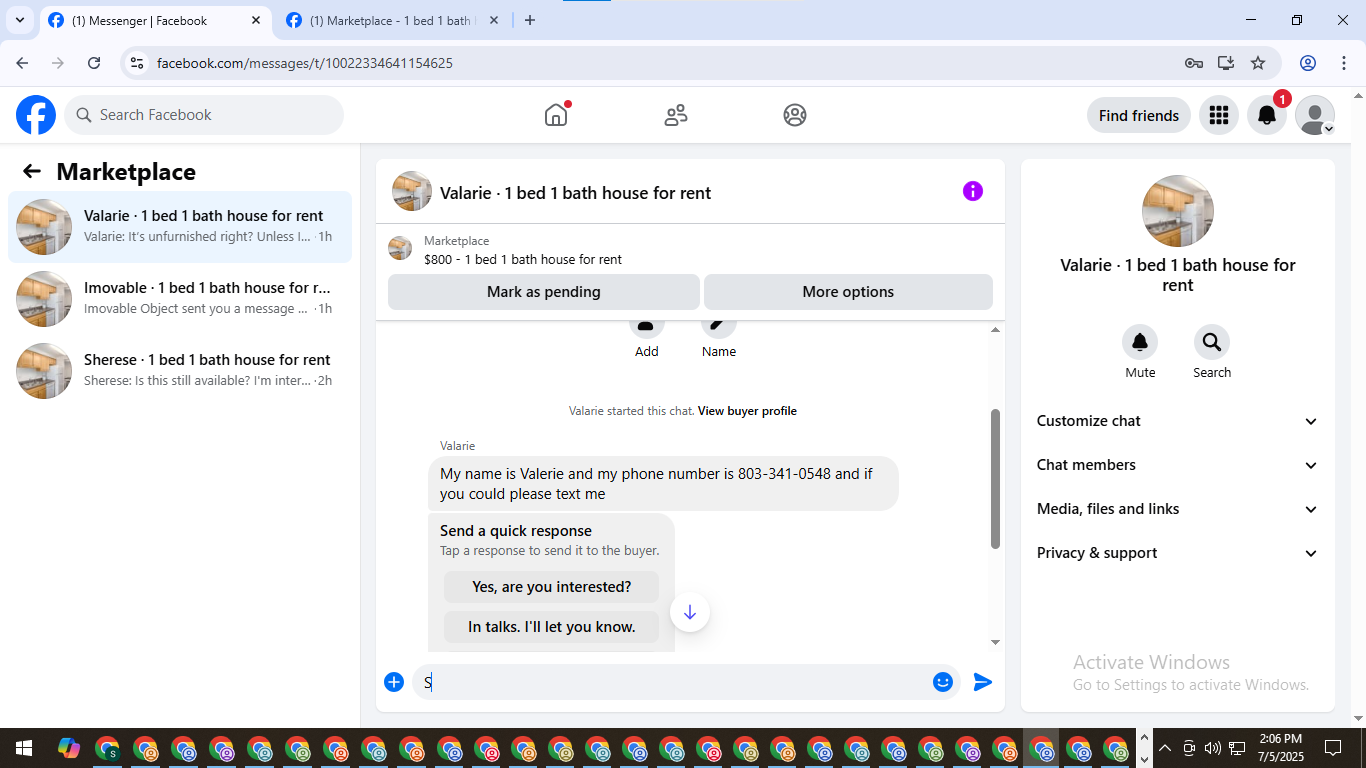Open the Groups icon in top navigation

795,115
